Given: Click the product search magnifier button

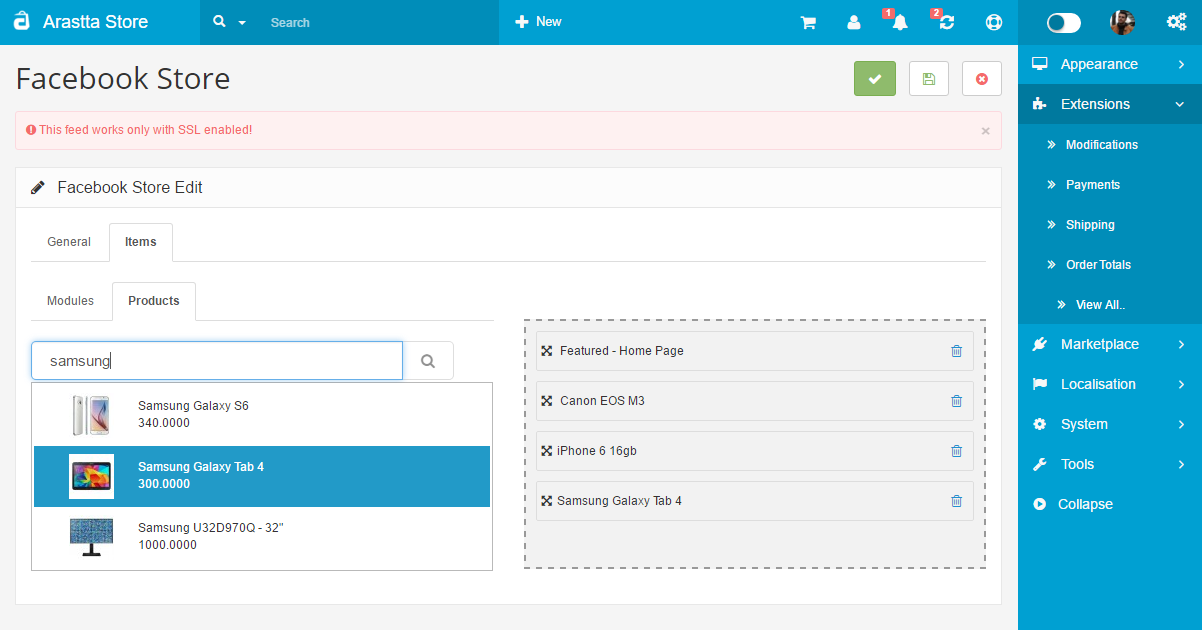Looking at the screenshot, I should click(x=428, y=361).
